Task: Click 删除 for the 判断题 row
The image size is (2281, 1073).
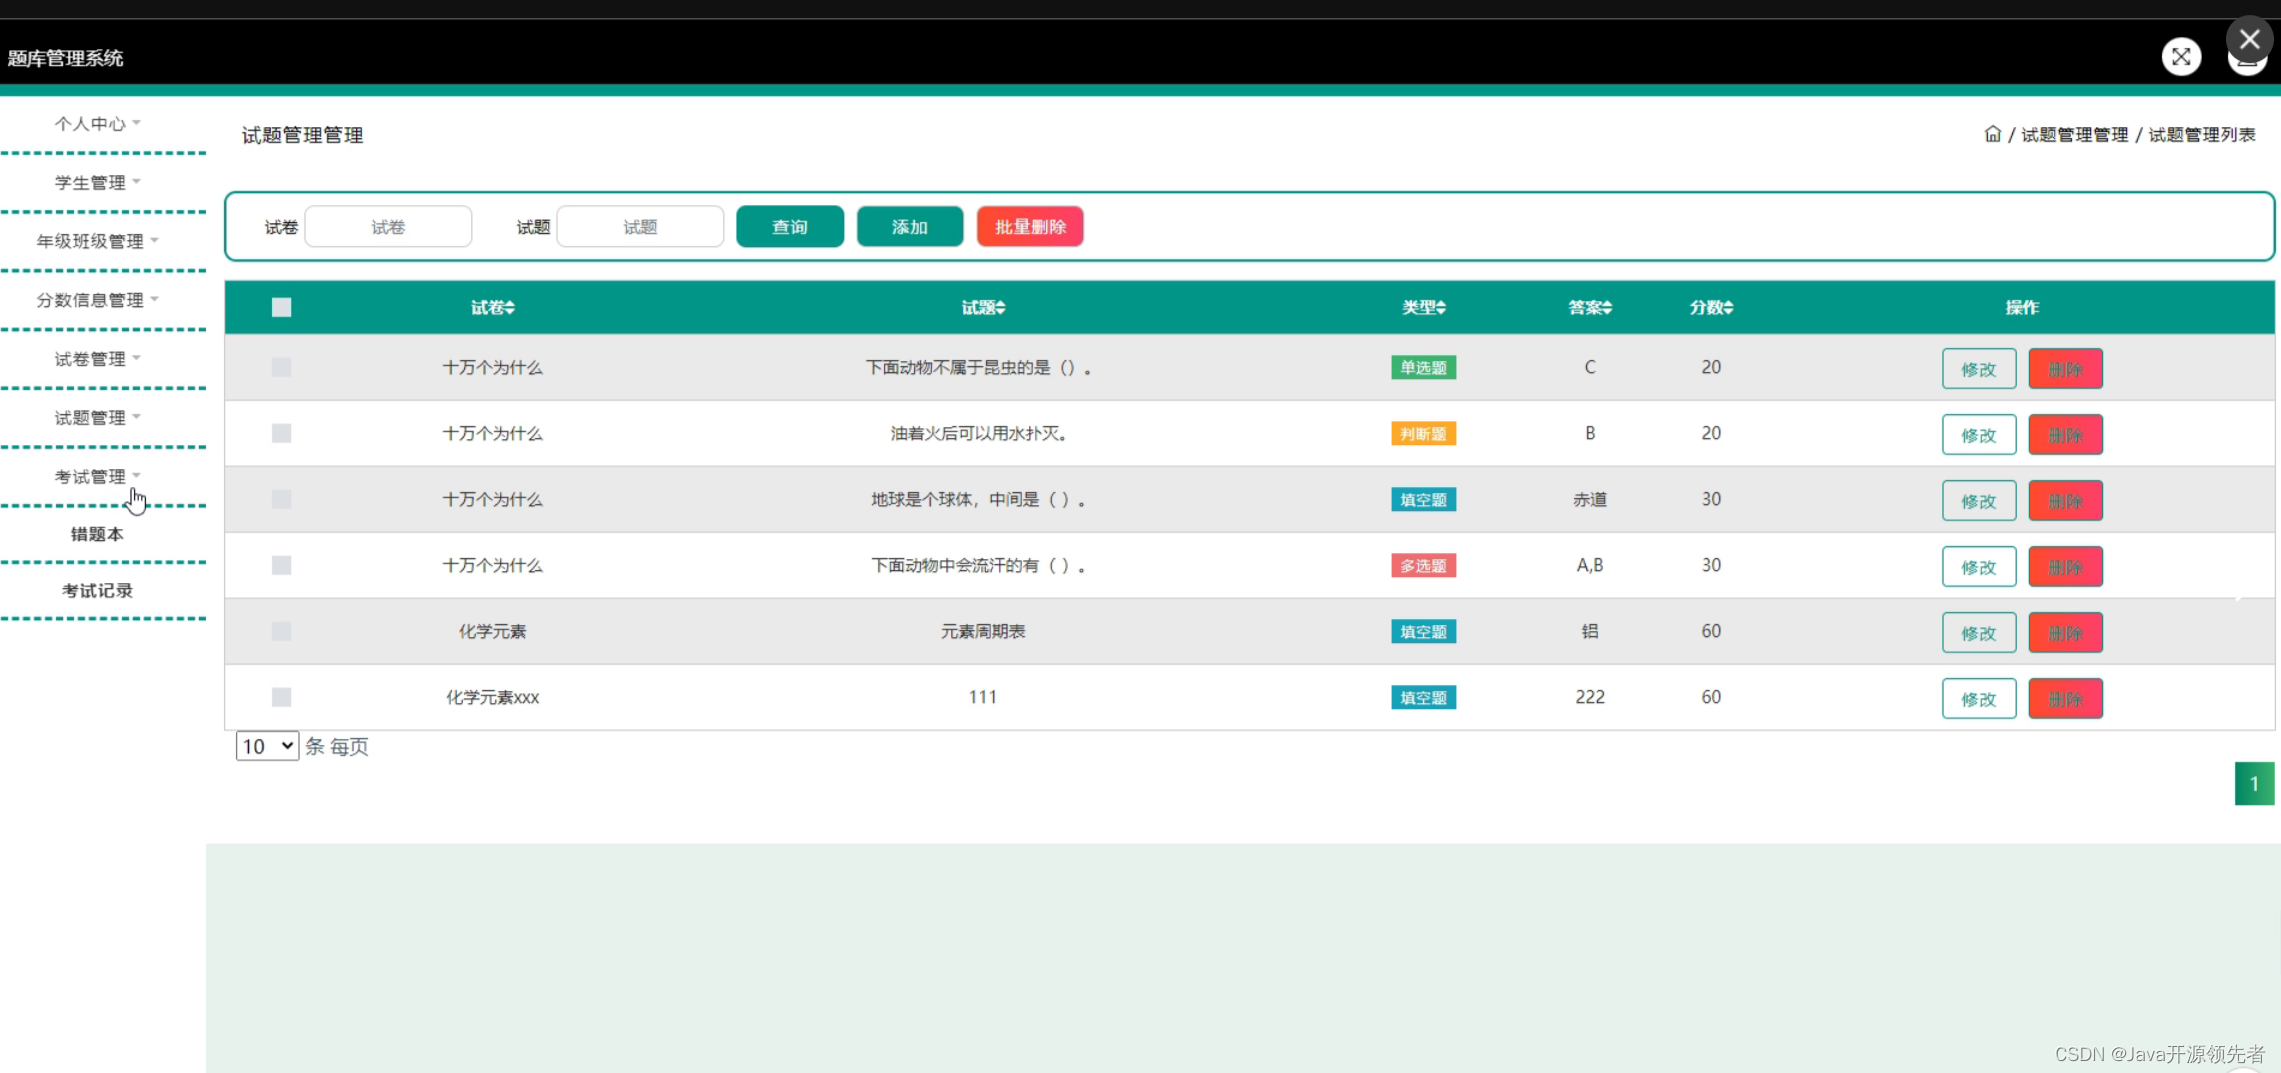Action: coord(2065,435)
